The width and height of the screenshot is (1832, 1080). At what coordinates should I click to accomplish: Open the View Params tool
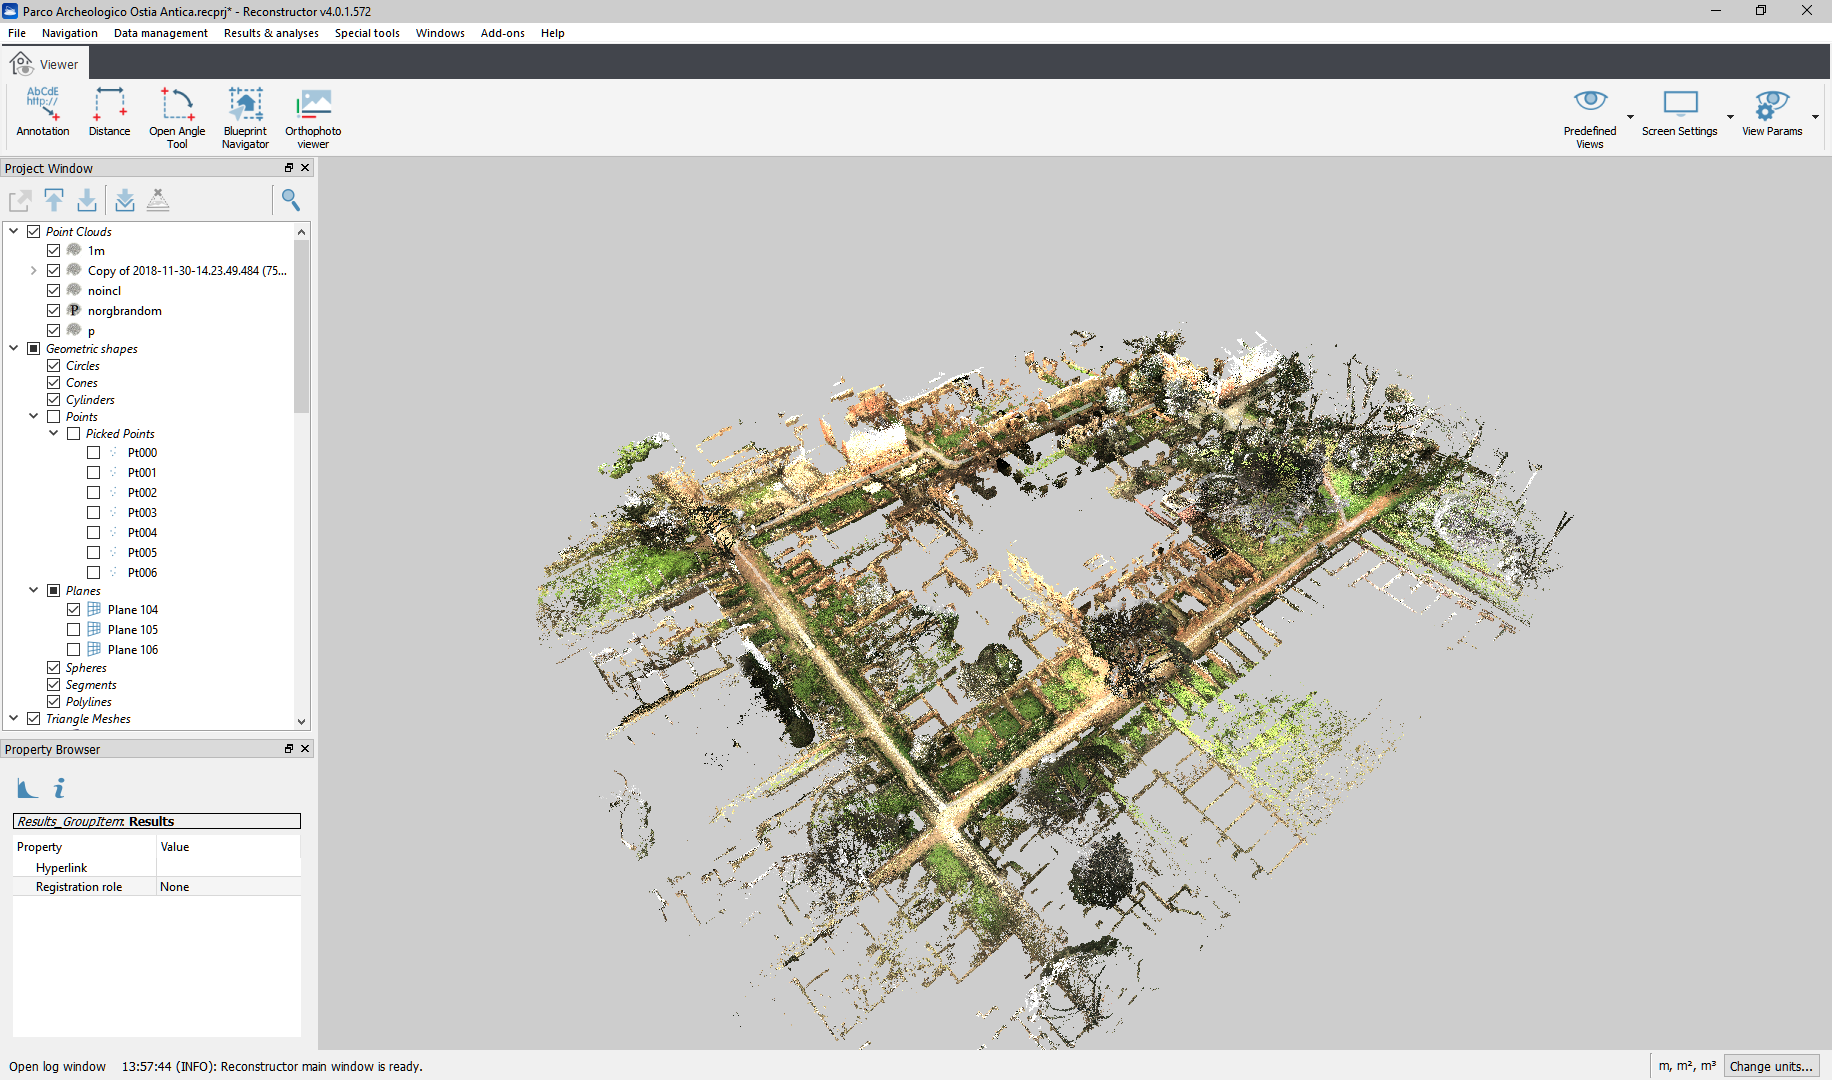[1771, 111]
